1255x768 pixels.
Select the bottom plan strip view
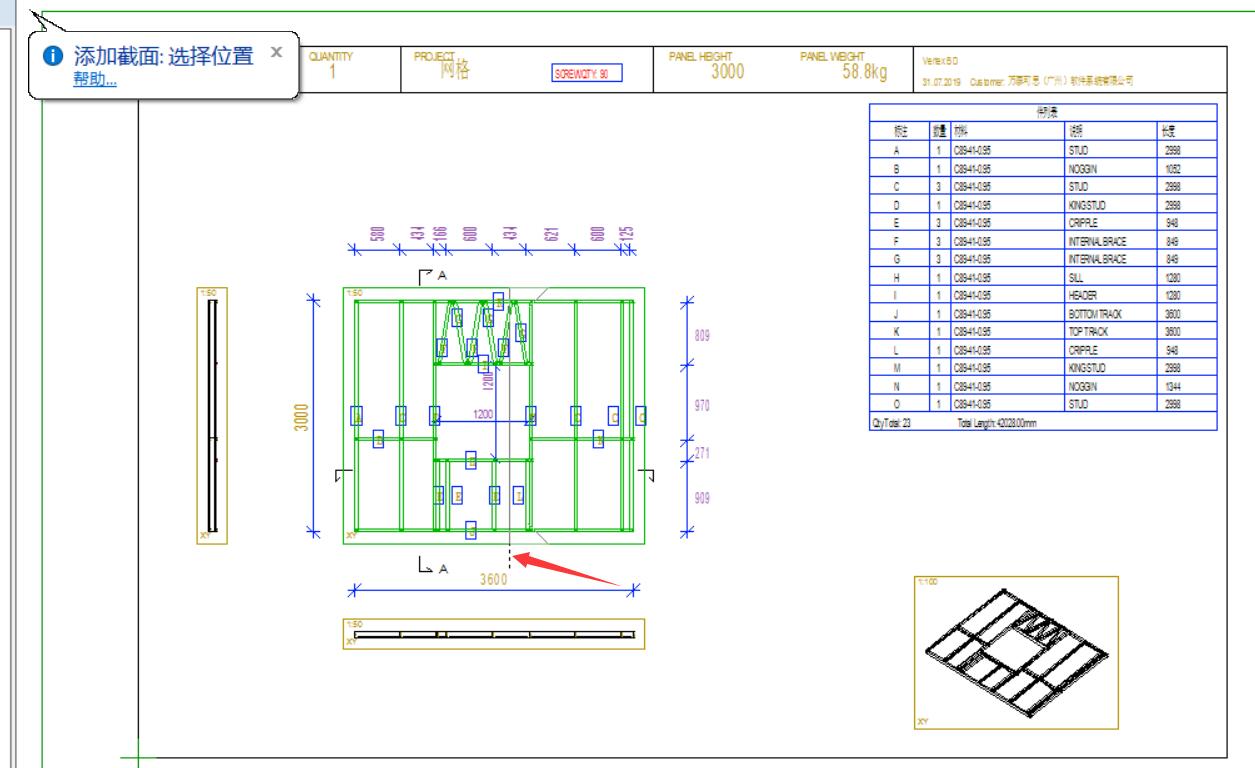[x=494, y=634]
